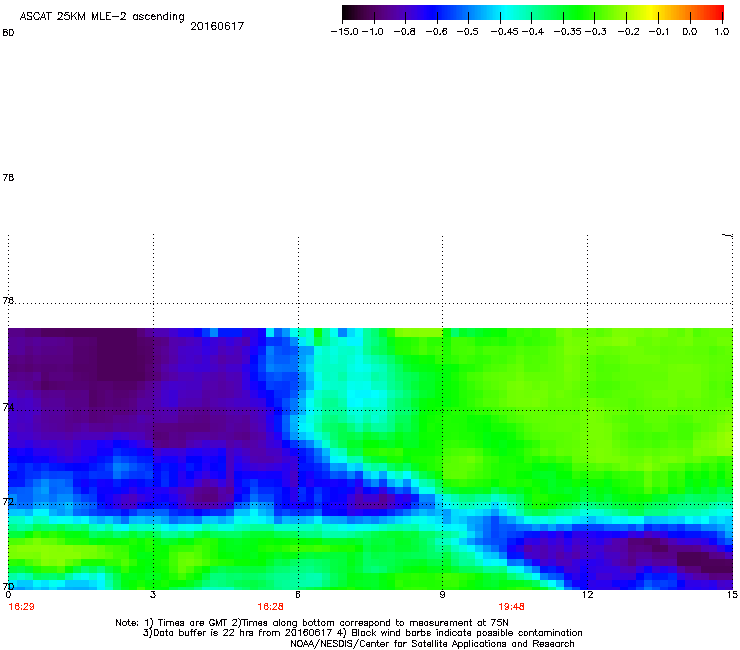The image size is (740, 650).
Task: Click the "0.0" color bar label
Action: point(690,32)
